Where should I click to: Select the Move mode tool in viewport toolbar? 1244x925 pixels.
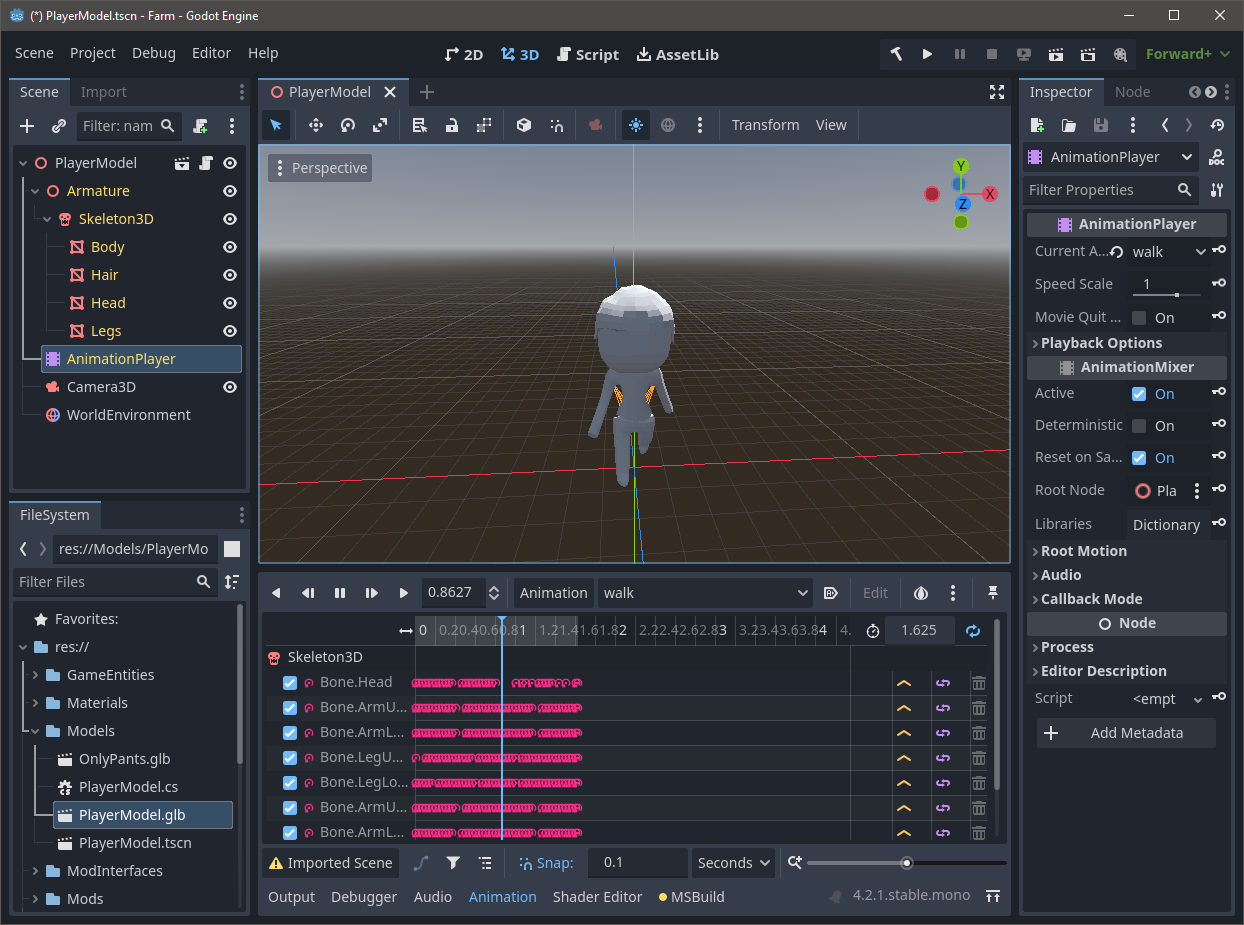pos(316,125)
